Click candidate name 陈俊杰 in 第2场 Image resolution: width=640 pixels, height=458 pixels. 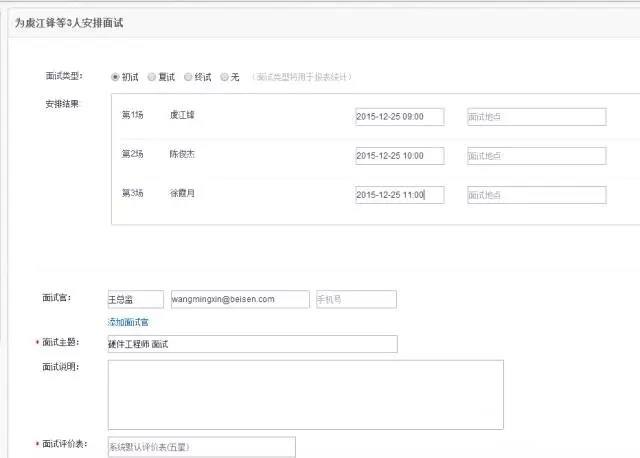point(182,154)
